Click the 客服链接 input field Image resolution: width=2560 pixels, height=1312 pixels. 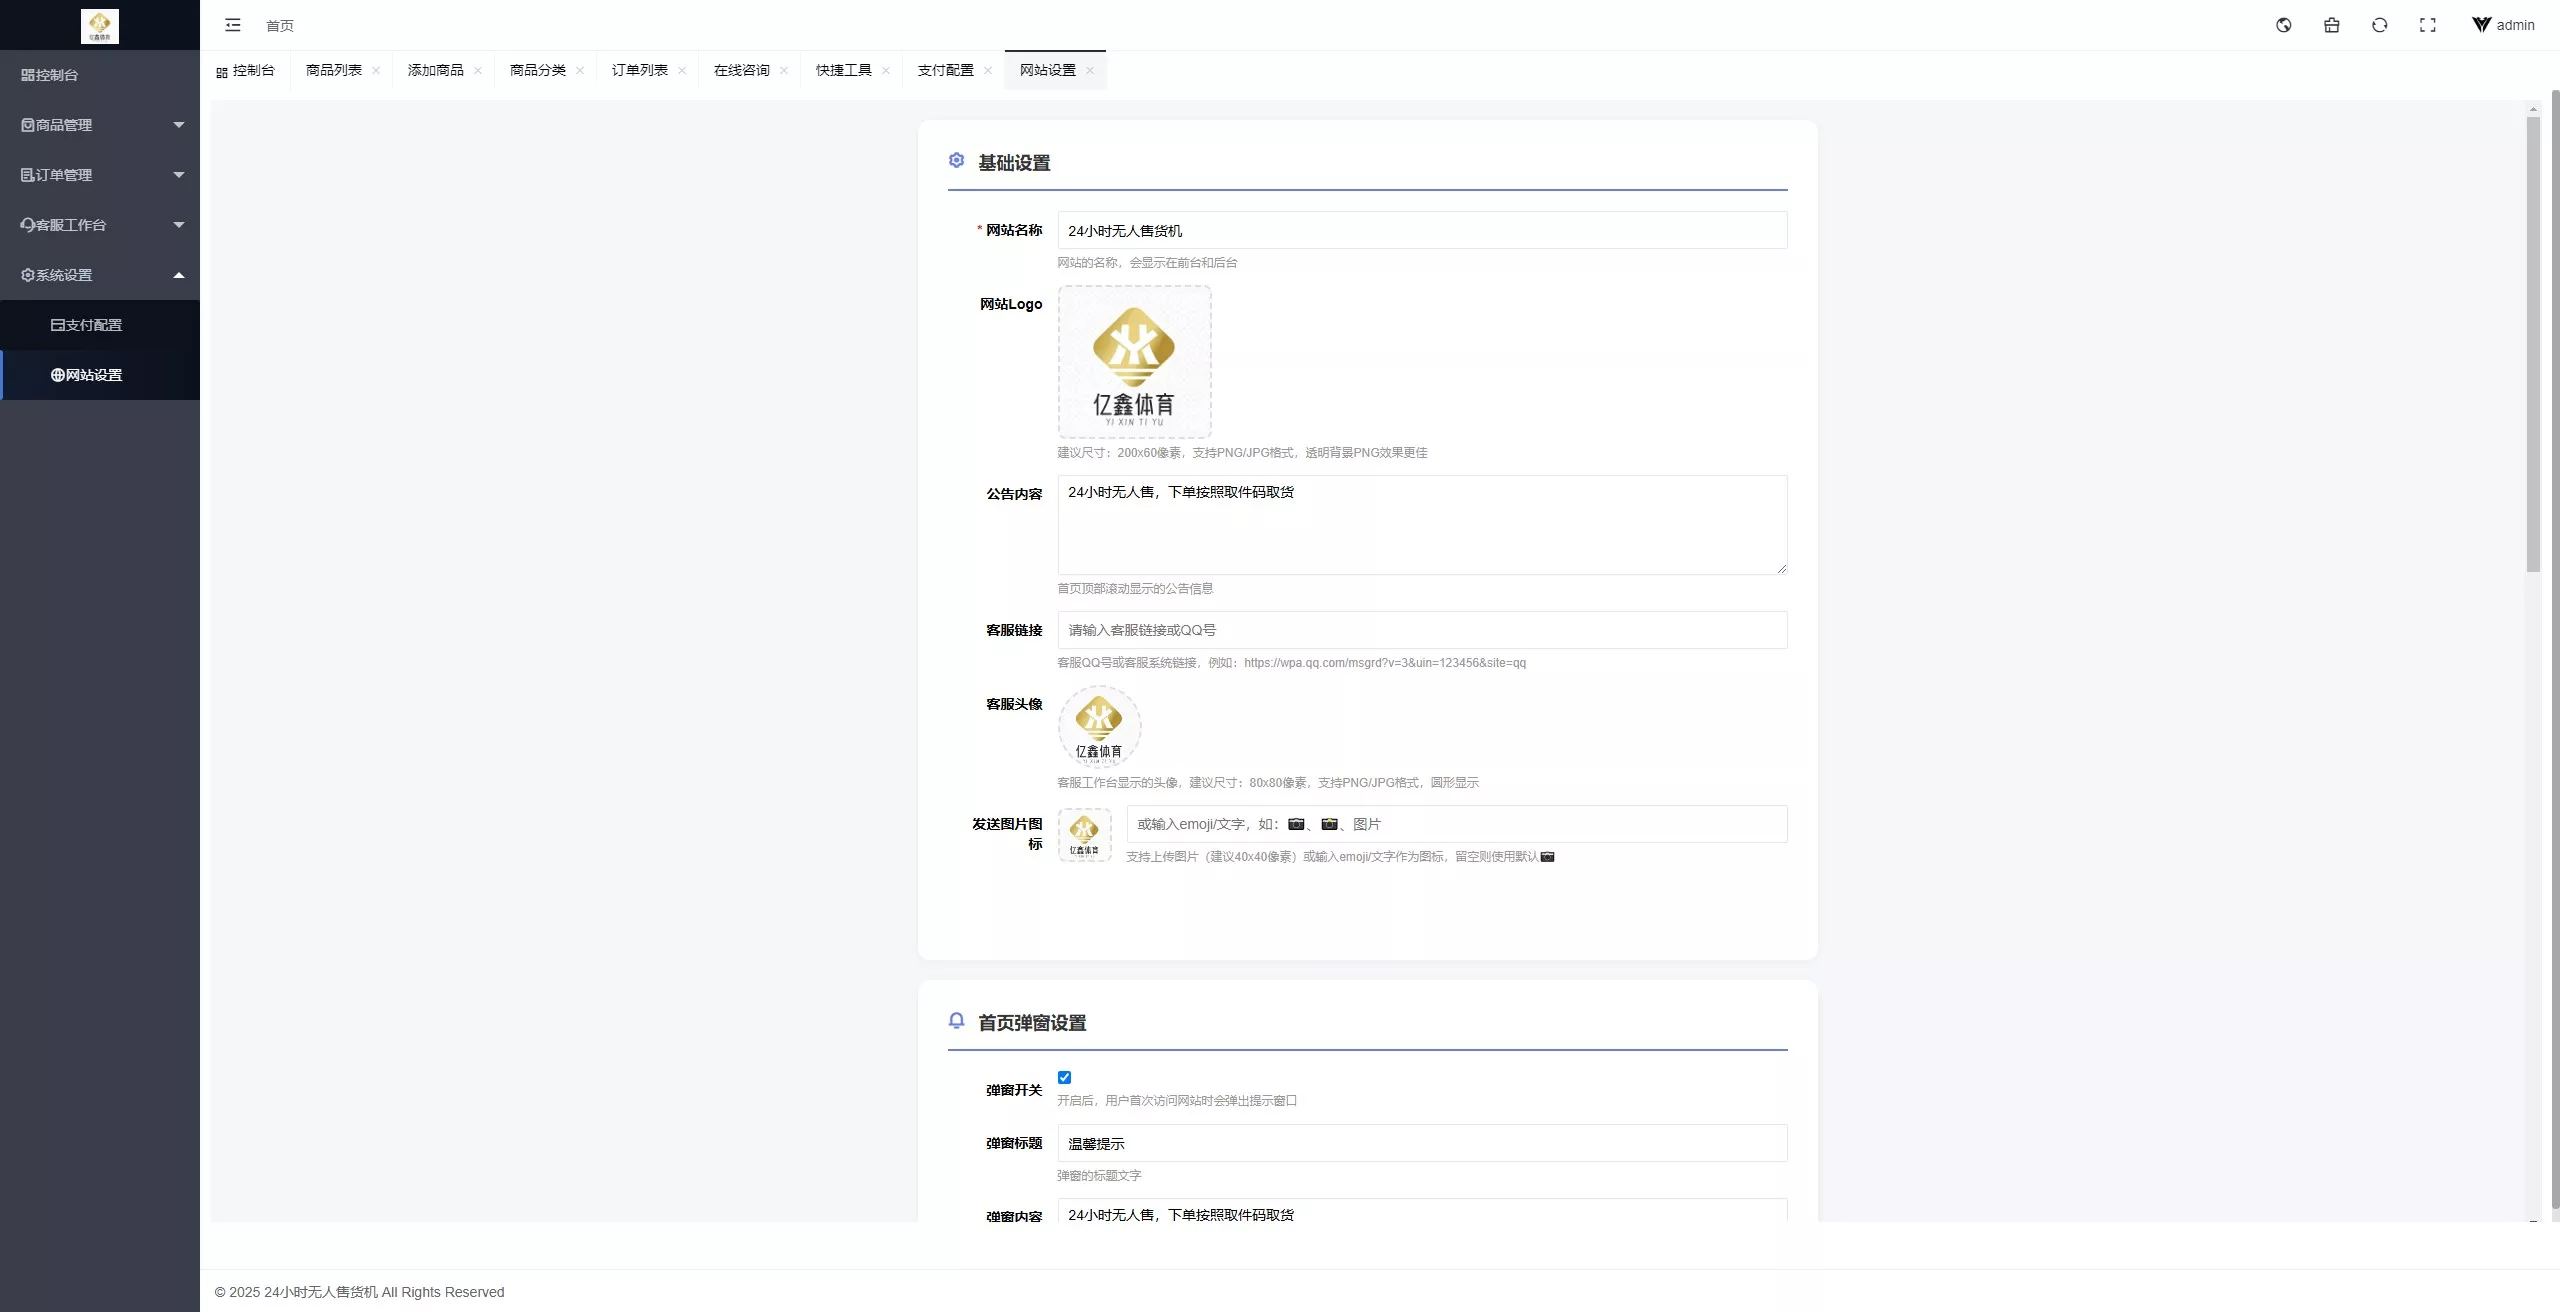click(x=1422, y=630)
